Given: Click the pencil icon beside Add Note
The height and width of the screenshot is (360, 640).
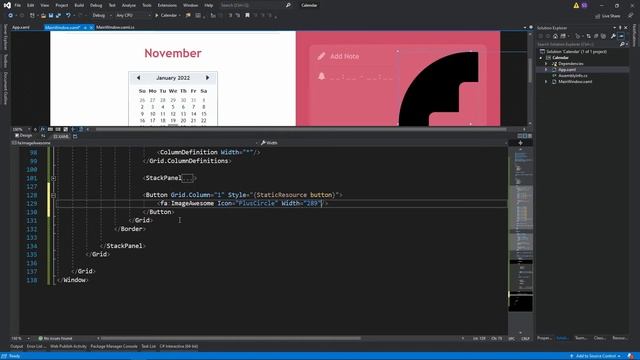Looking at the screenshot, I should (321, 56).
